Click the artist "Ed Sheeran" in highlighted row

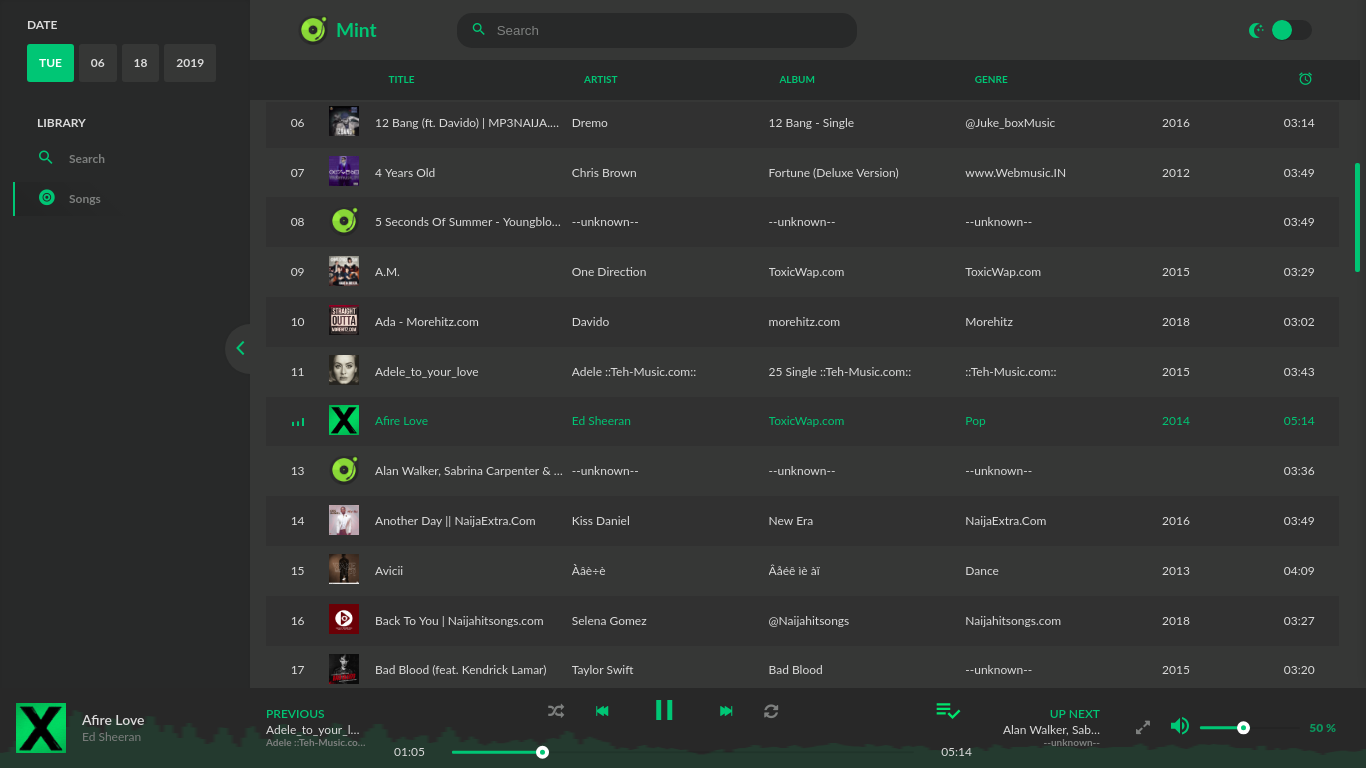coord(601,421)
